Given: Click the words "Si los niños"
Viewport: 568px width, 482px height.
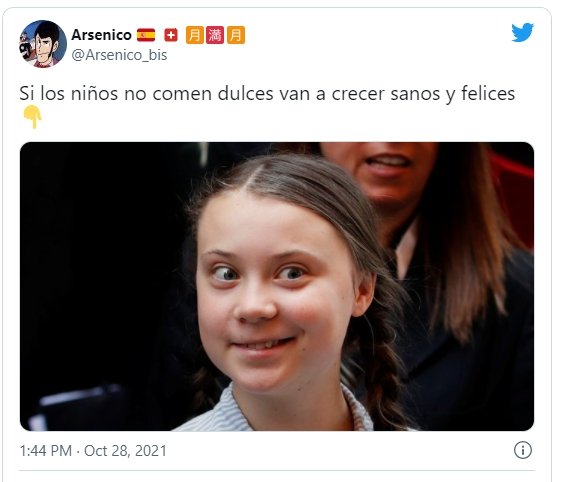Looking at the screenshot, I should (68, 93).
